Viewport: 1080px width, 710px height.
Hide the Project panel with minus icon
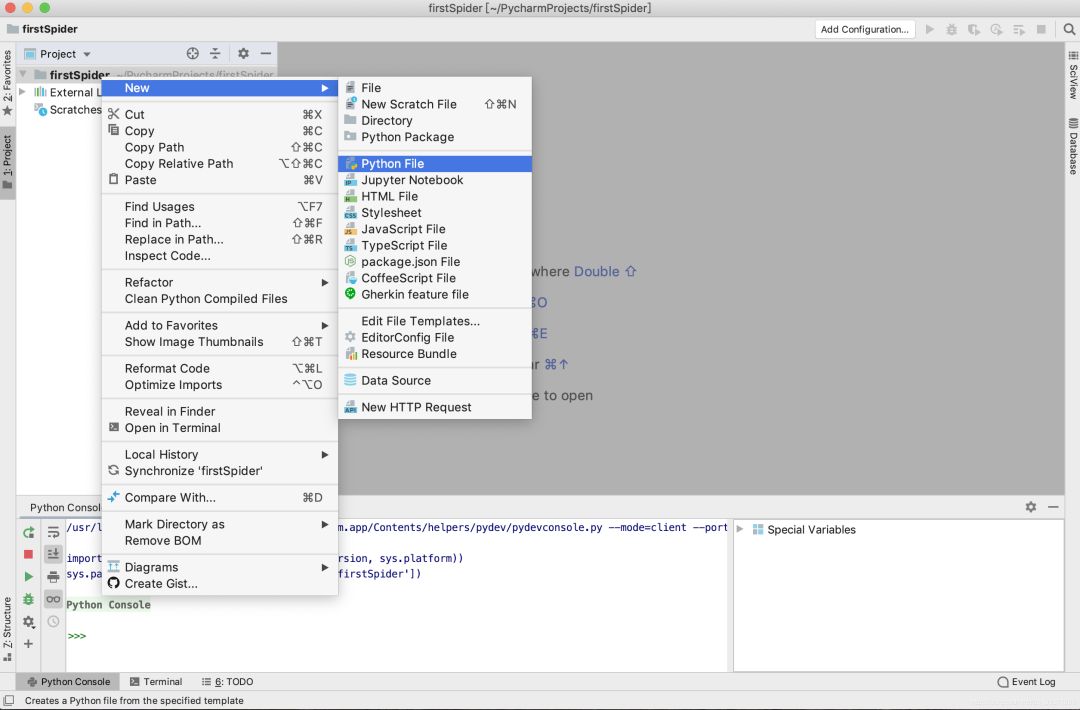[266, 54]
